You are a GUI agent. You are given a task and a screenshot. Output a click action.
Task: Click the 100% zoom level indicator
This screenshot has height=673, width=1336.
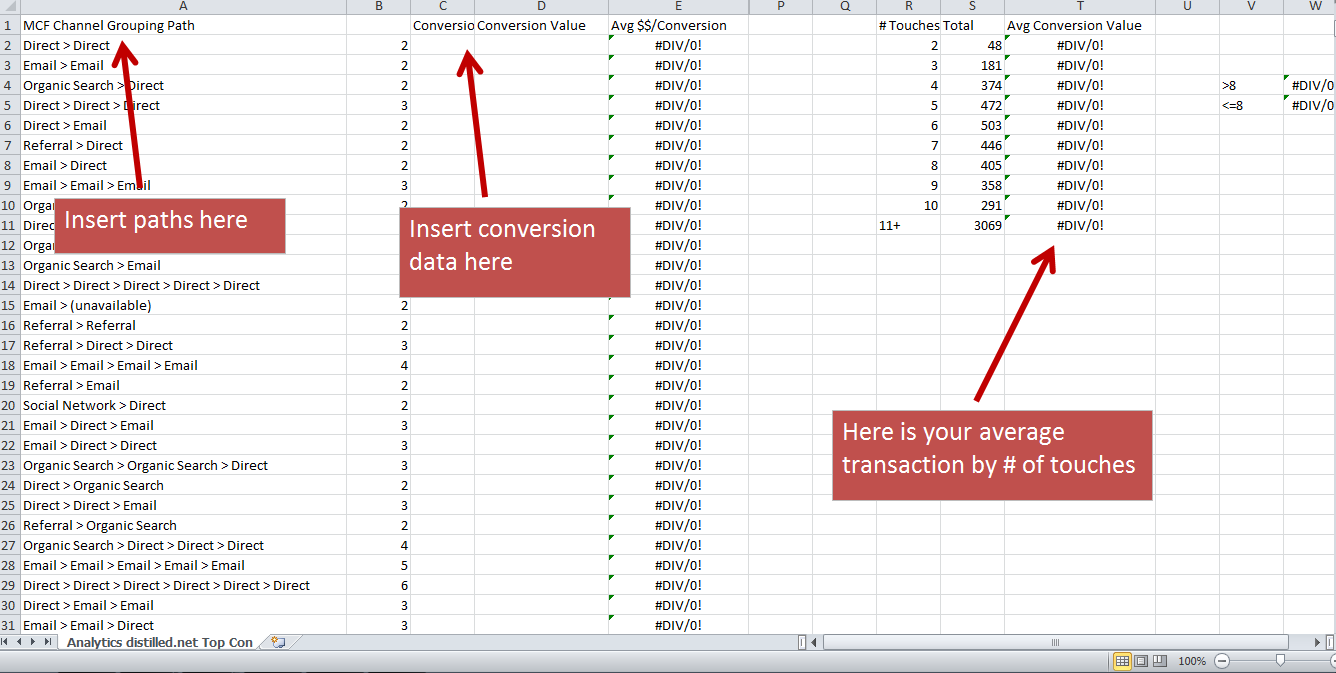1191,661
